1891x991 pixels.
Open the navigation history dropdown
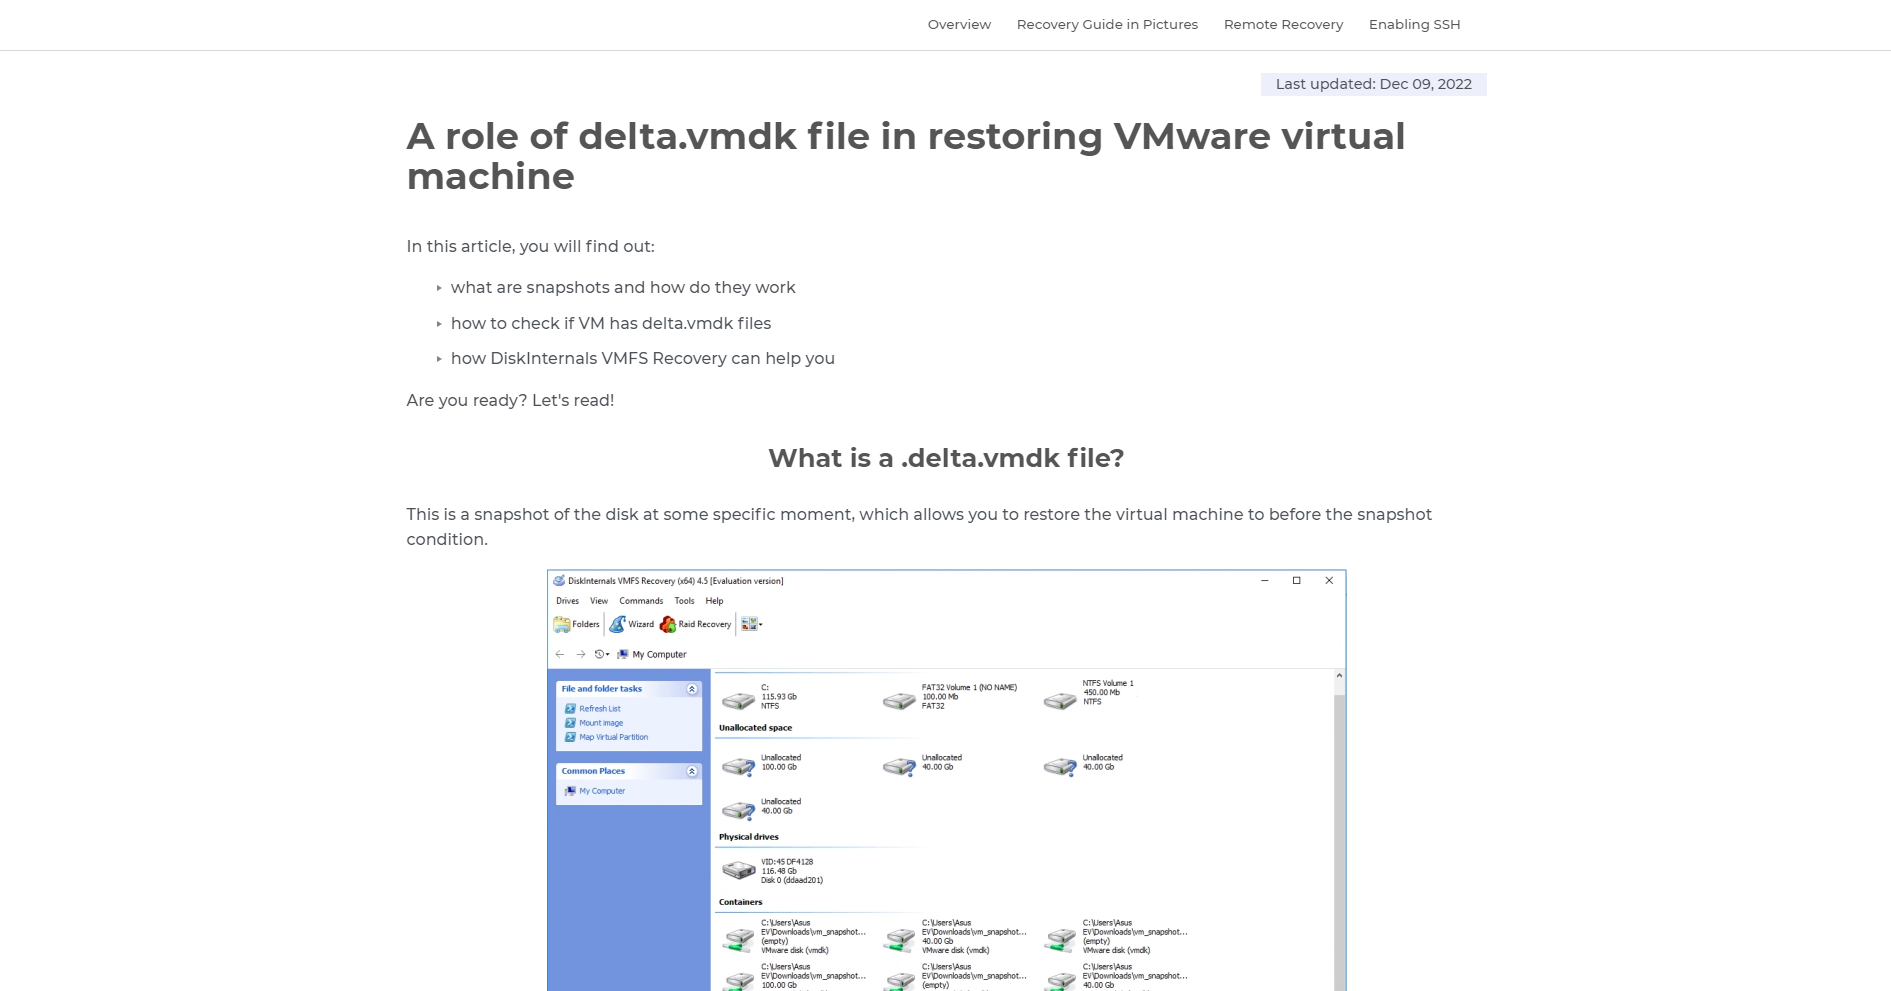pyautogui.click(x=602, y=654)
